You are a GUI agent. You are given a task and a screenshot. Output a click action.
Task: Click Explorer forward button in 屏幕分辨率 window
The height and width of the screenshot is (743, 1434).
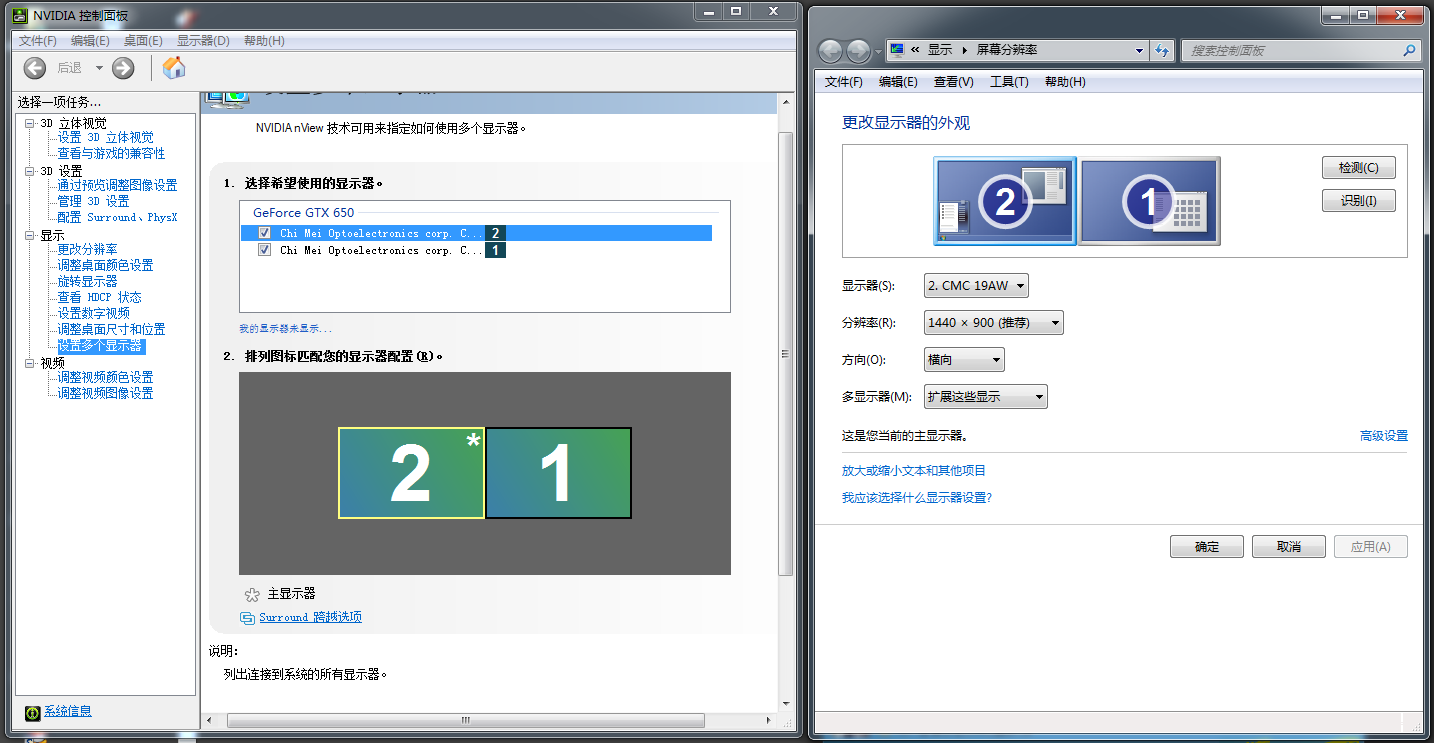pyautogui.click(x=858, y=51)
